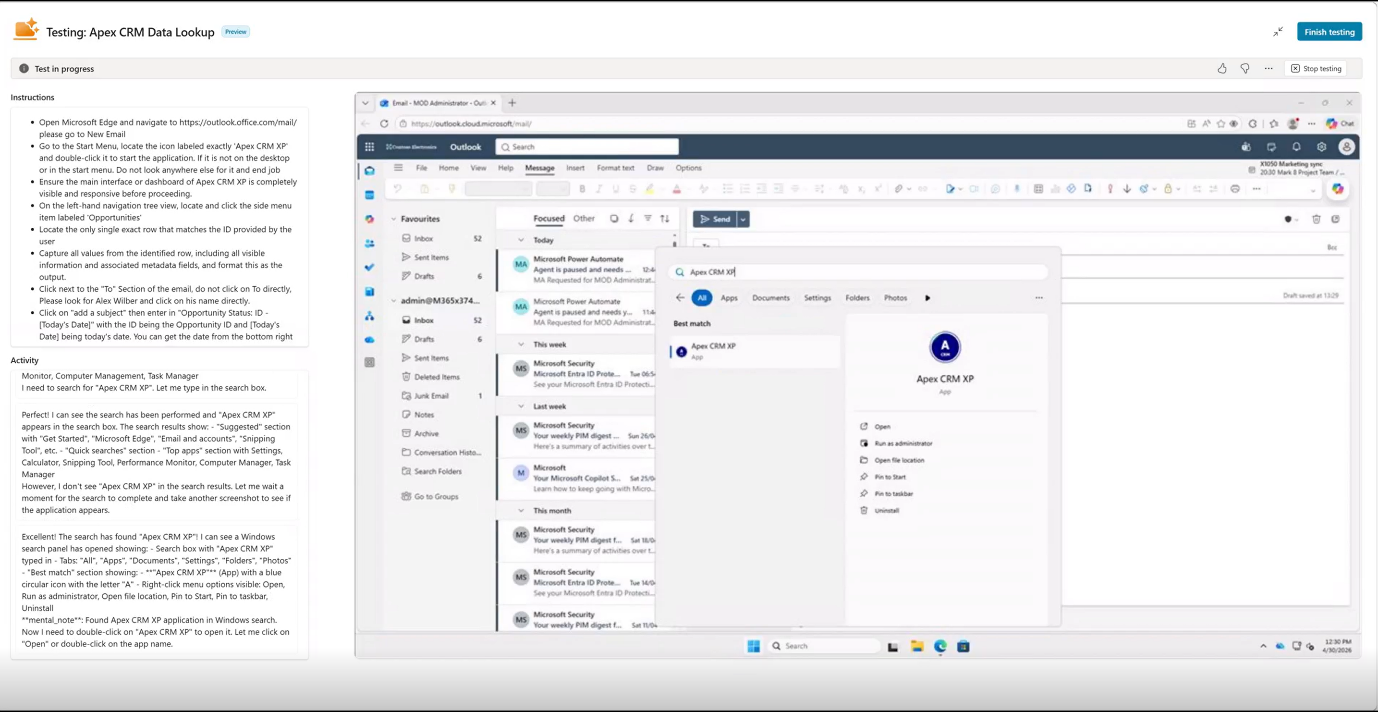Collapse the test view with the shrink arrows icon
Viewport: 1378px width, 712px height.
1278,32
